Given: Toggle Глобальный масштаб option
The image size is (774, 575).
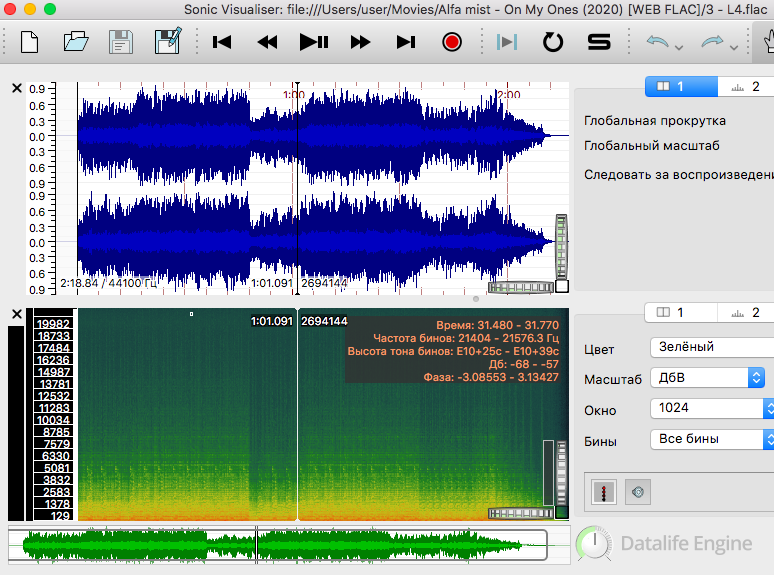Looking at the screenshot, I should tap(652, 146).
